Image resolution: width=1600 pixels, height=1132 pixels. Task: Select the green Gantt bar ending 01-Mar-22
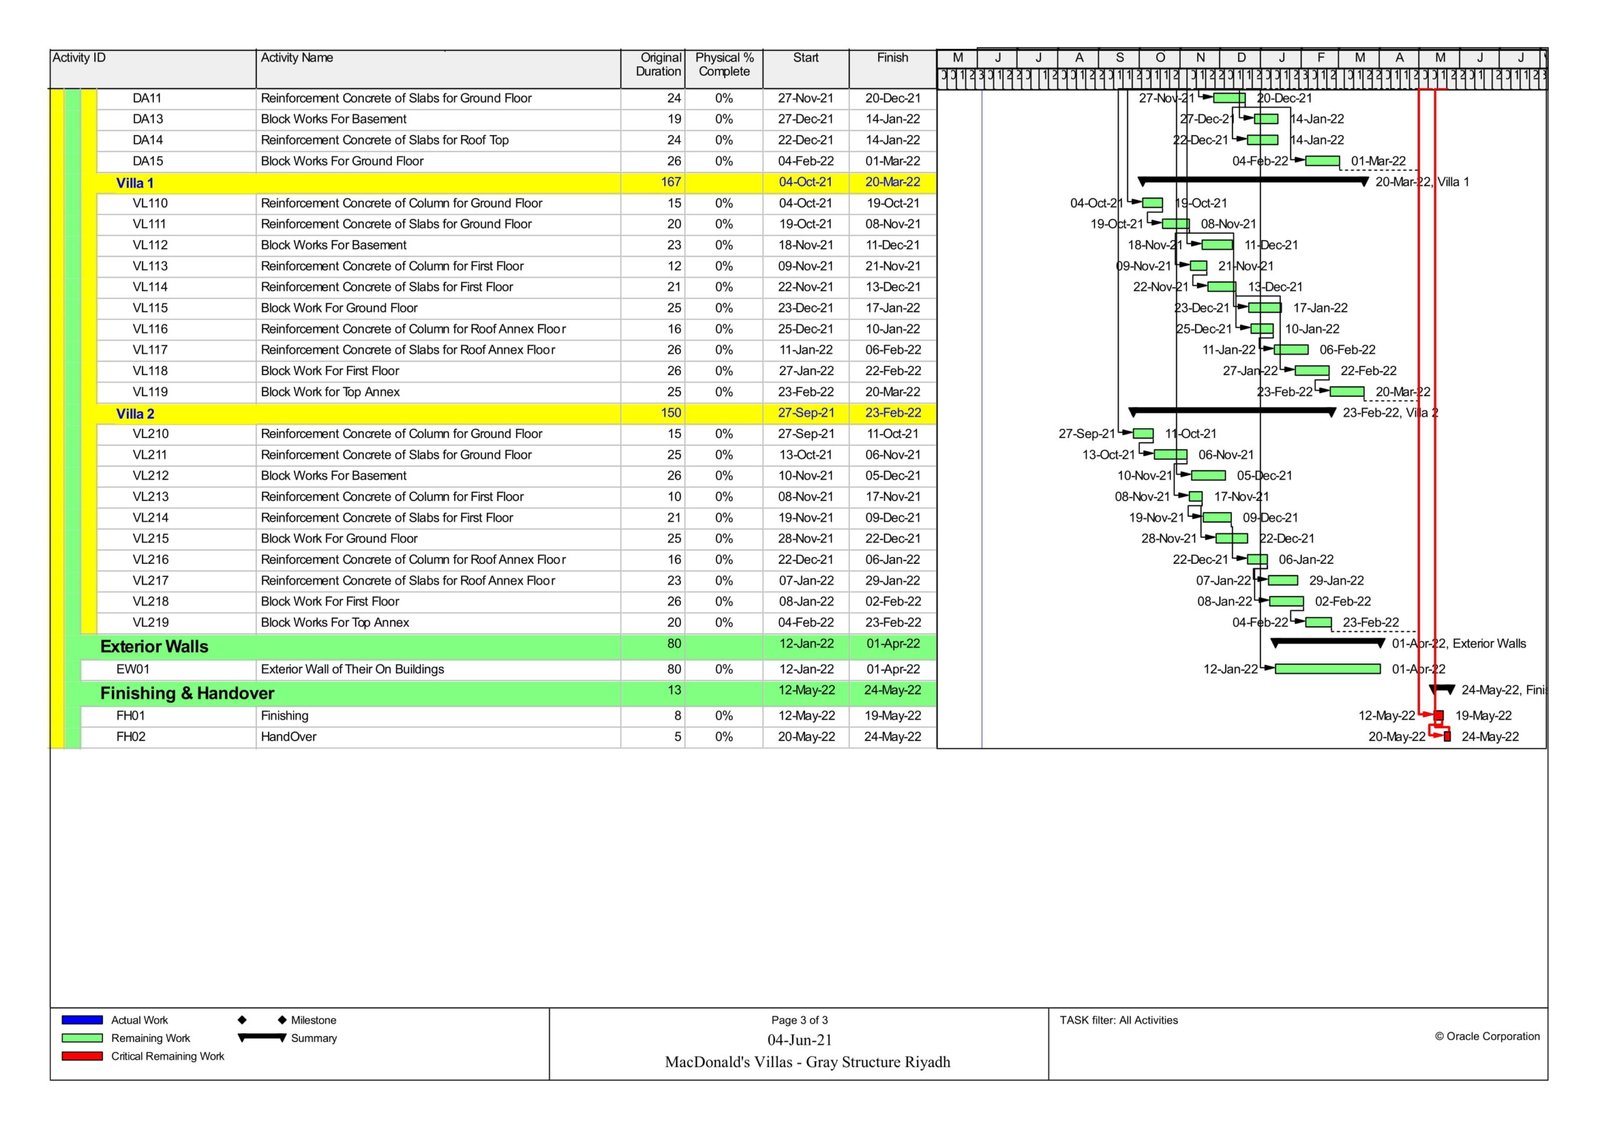(1322, 161)
